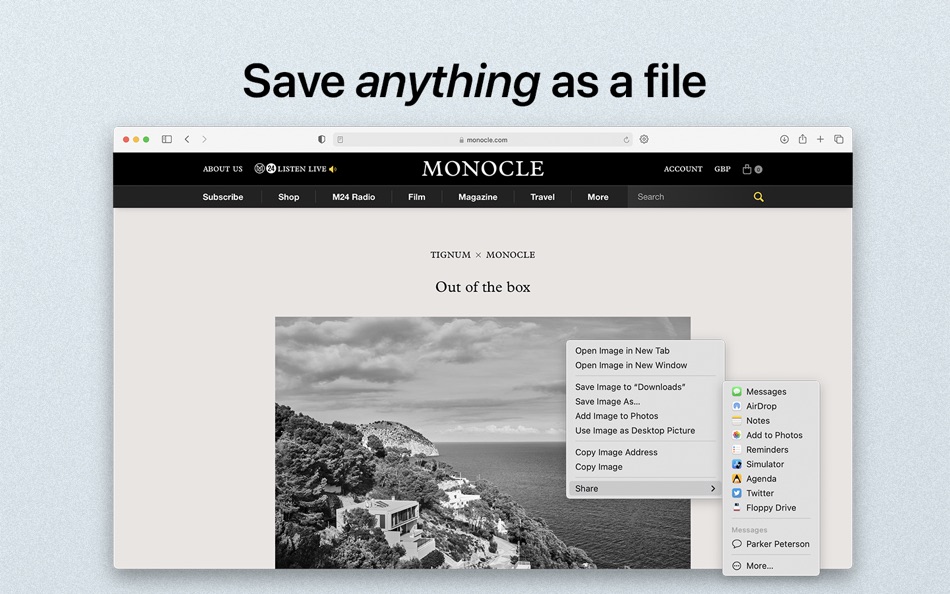950x594 pixels.
Task: Click the extension gear icon beside address bar
Action: coord(644,139)
